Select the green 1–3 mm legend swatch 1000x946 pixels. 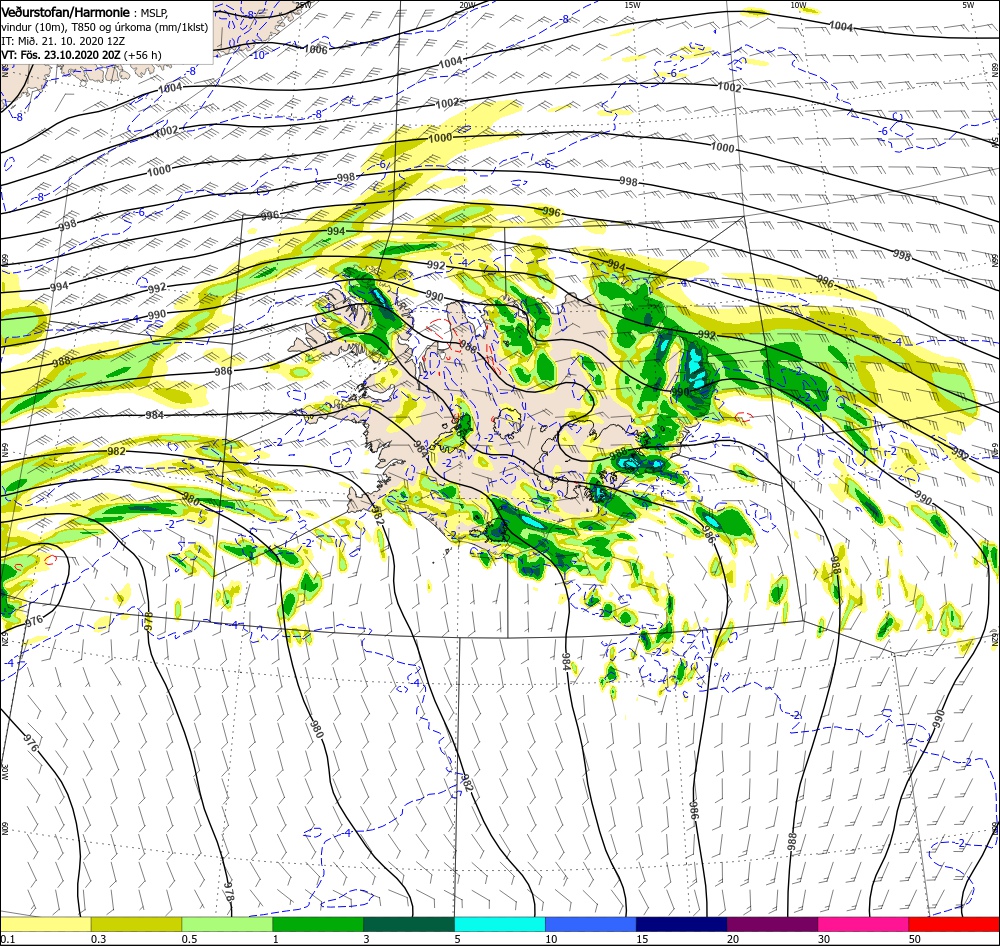[x=318, y=924]
